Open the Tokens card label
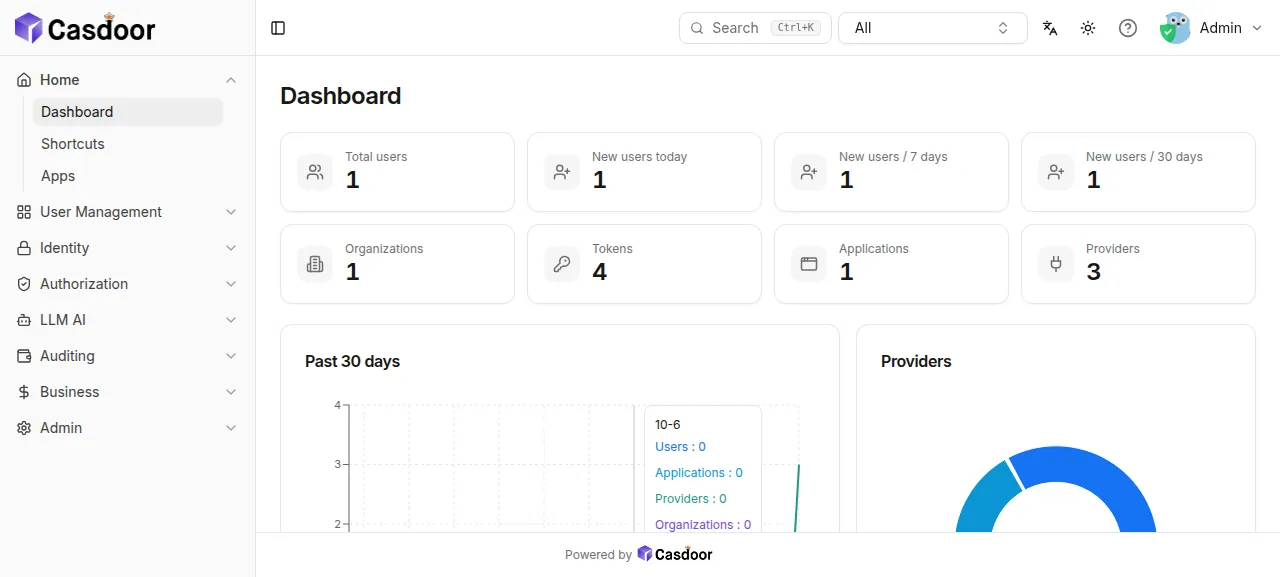Viewport: 1280px width, 577px height. click(x=612, y=249)
